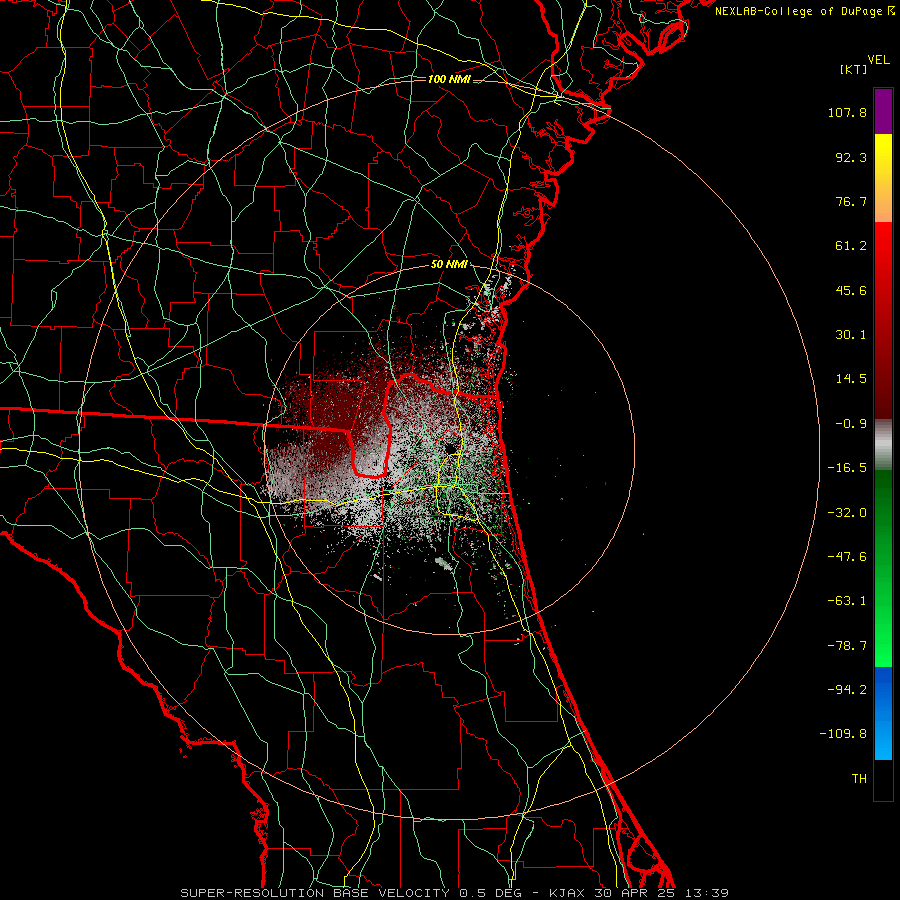Select the 107.8 legend value

click(x=847, y=112)
